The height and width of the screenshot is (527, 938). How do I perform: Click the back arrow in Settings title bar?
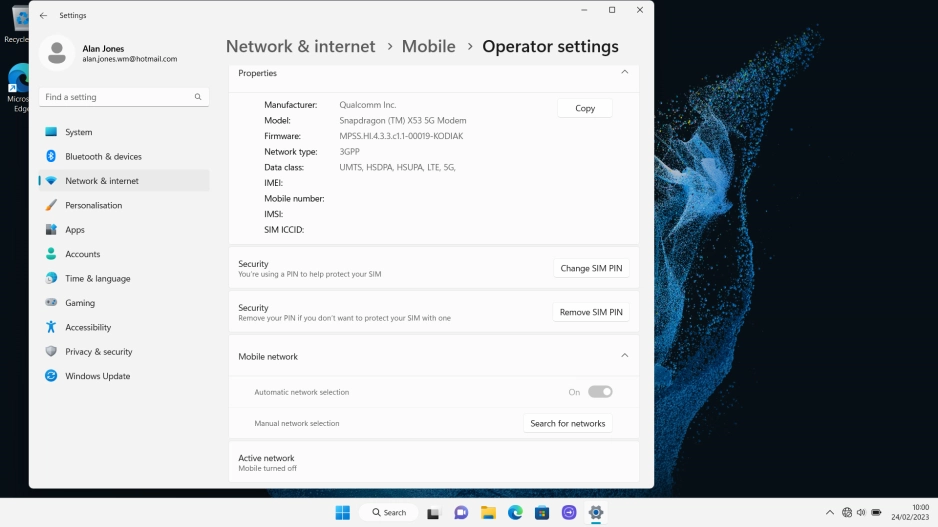tap(43, 15)
